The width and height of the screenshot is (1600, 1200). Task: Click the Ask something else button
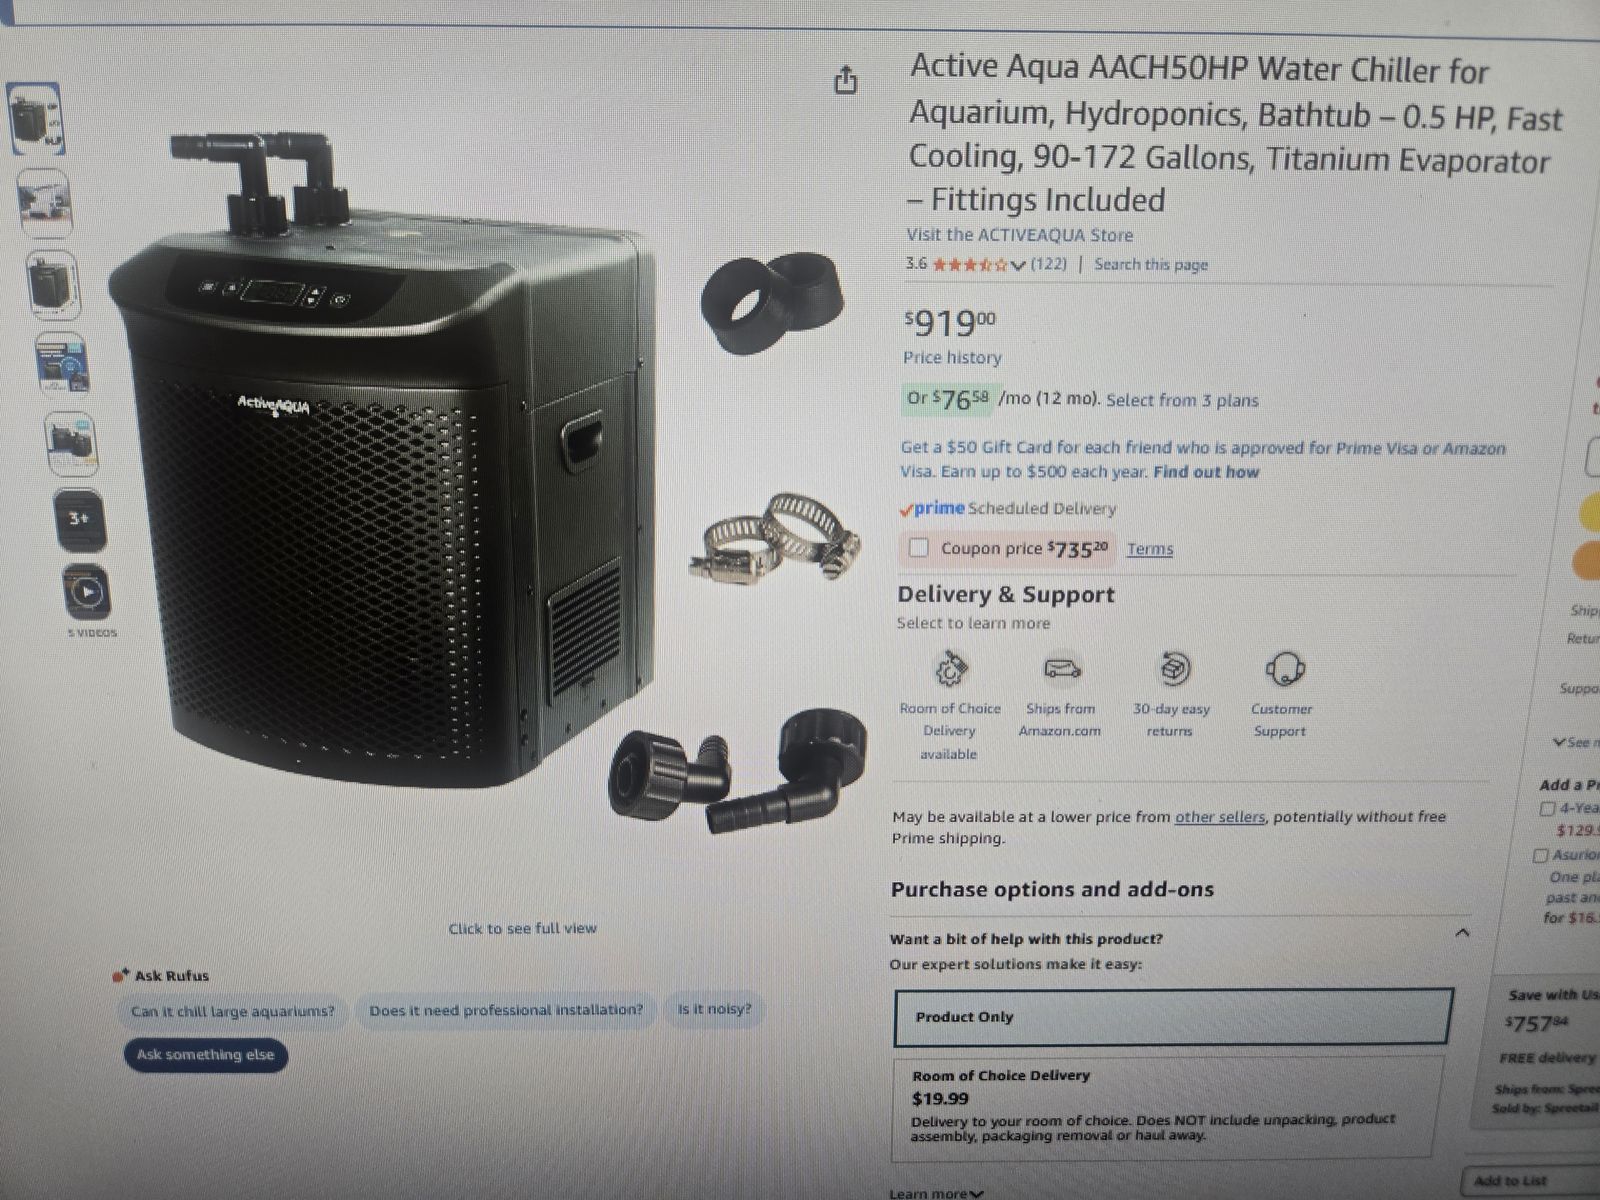pyautogui.click(x=206, y=1055)
